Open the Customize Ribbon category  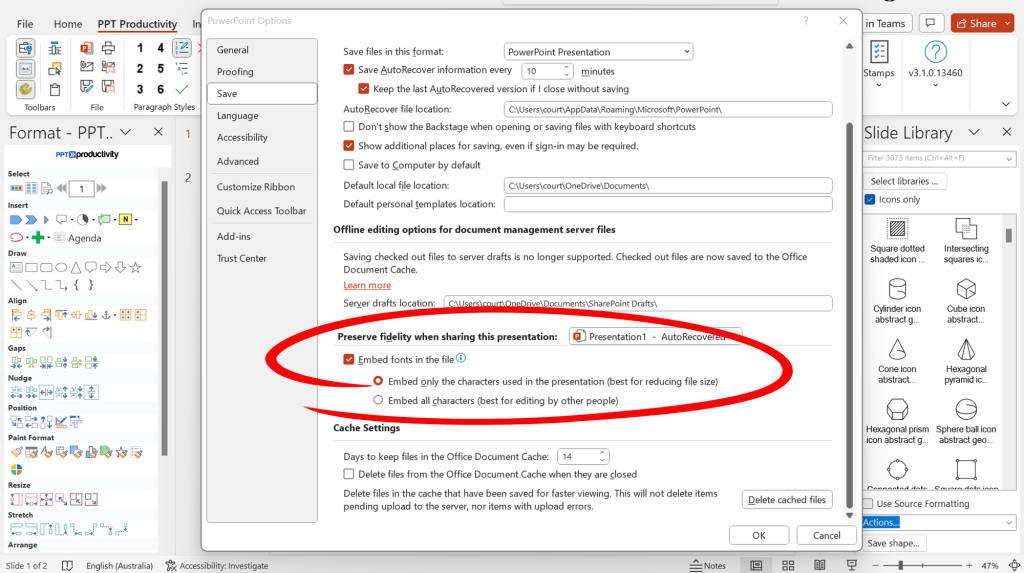tap(262, 187)
